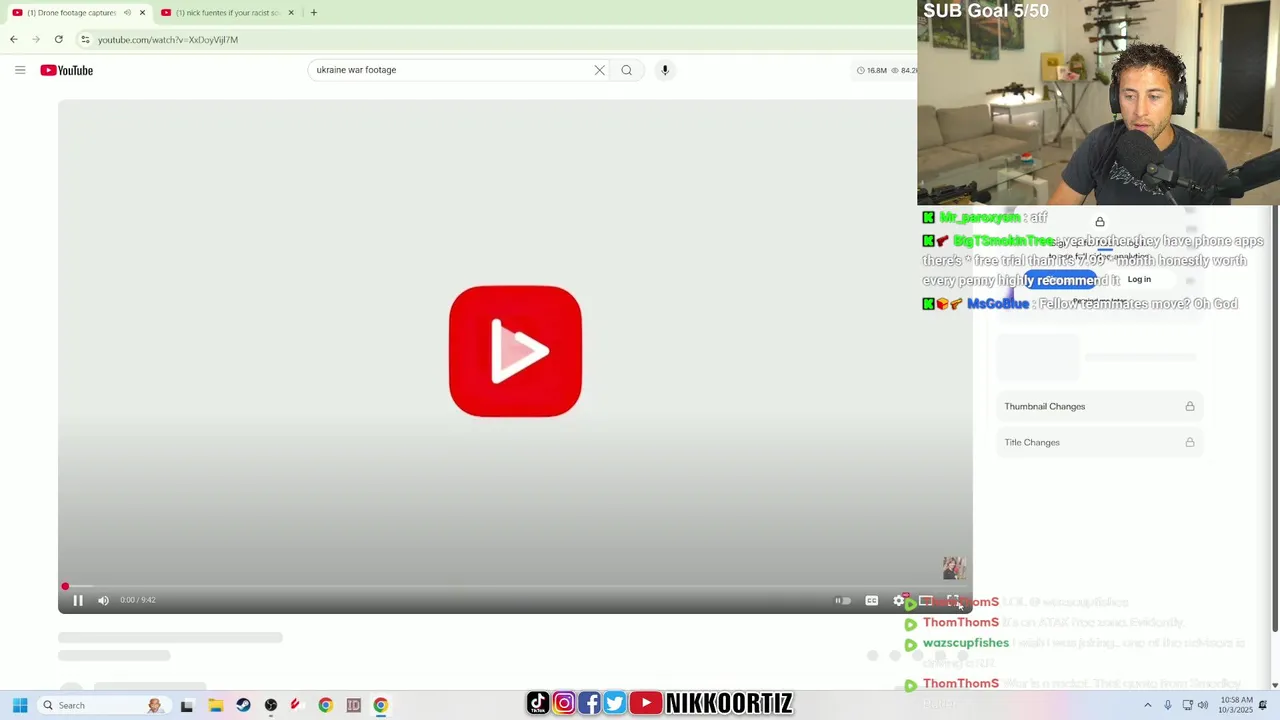Screen dimensions: 1280x720
Task: Click the youtube.com address bar URL
Action: 168,40
